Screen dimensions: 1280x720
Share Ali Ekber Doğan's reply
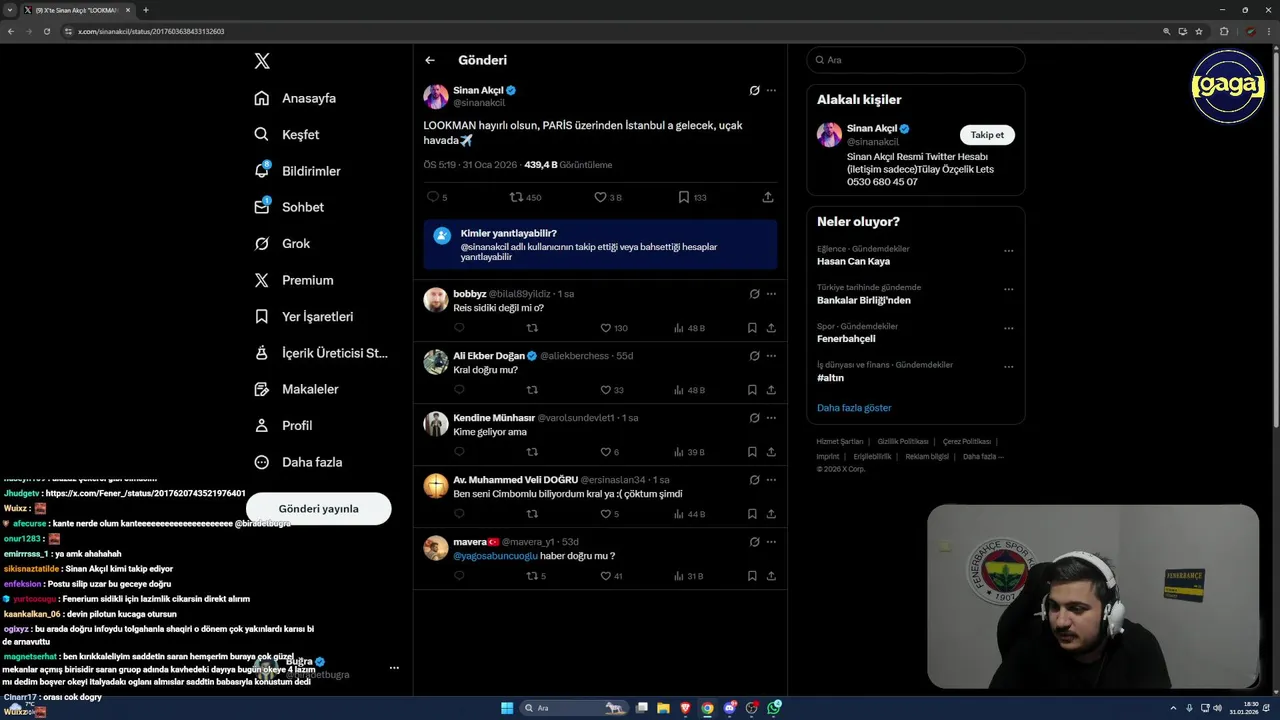click(771, 390)
